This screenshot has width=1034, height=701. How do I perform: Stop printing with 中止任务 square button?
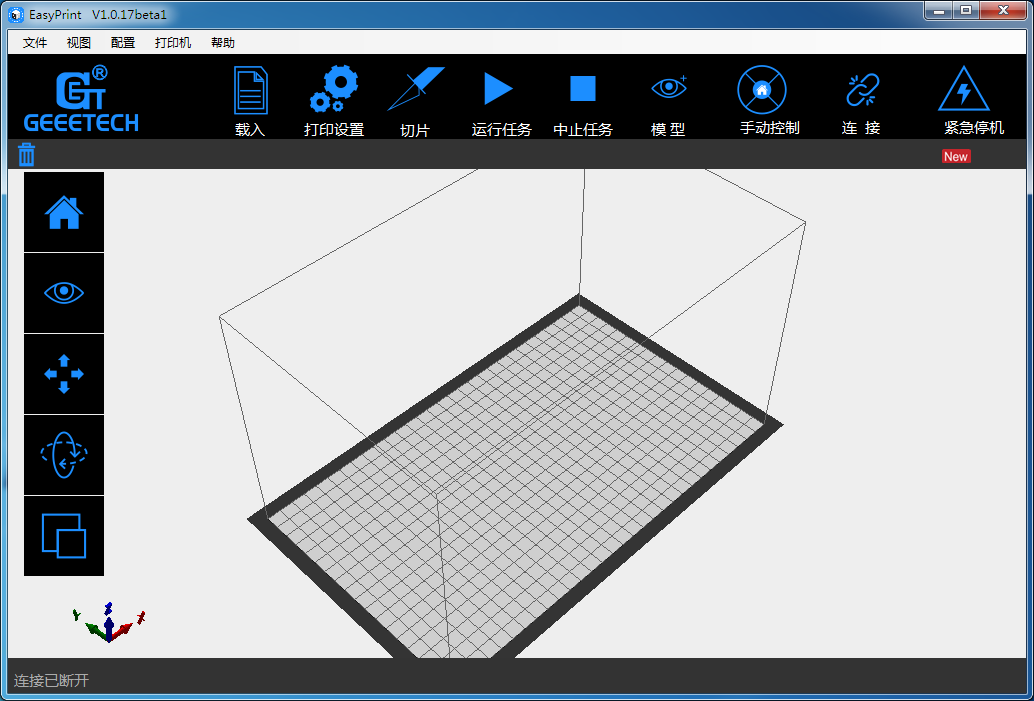tap(583, 88)
